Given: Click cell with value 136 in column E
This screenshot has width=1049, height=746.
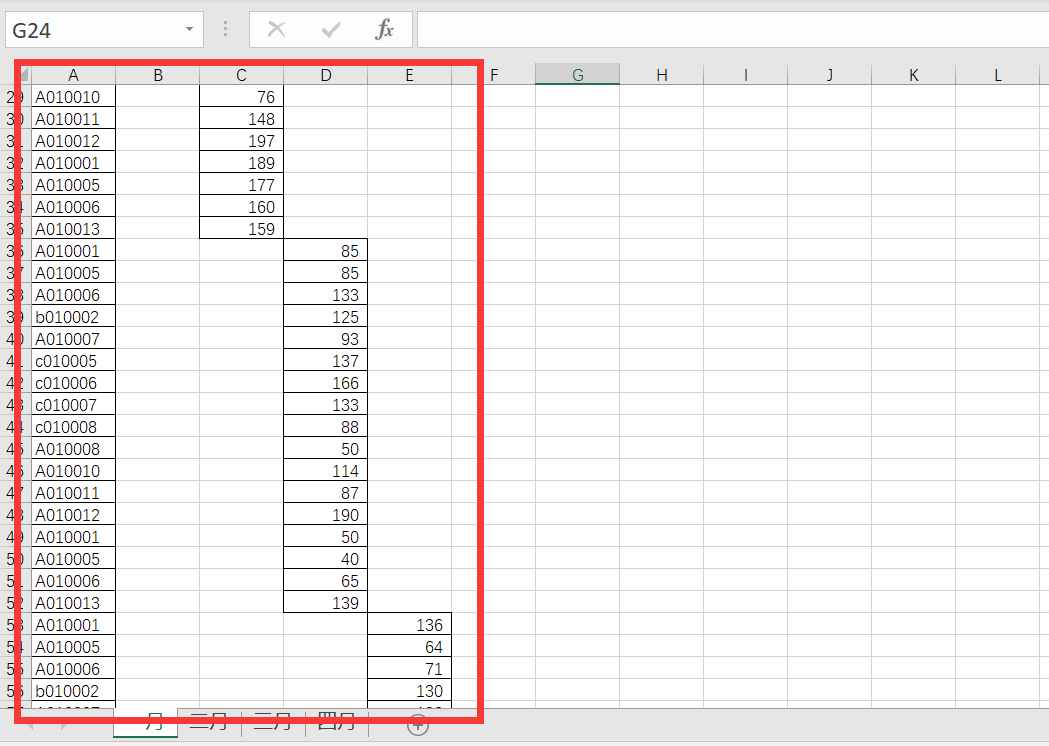Looking at the screenshot, I should point(409,625).
